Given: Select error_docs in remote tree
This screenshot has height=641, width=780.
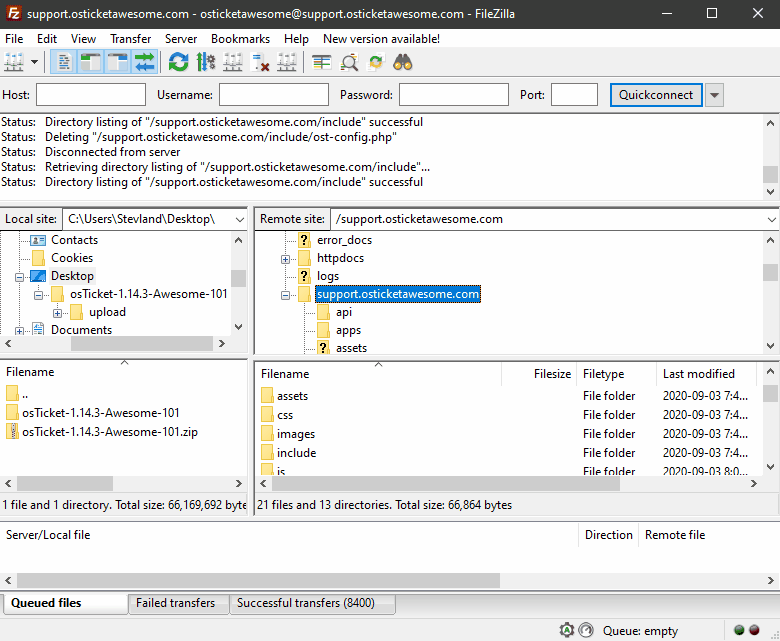Looking at the screenshot, I should (x=344, y=240).
